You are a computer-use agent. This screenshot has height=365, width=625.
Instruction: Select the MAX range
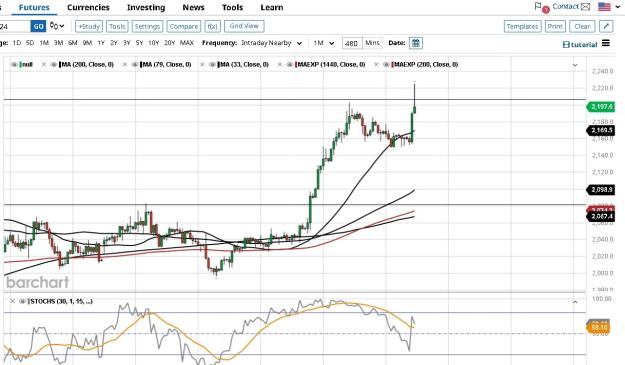[187, 43]
